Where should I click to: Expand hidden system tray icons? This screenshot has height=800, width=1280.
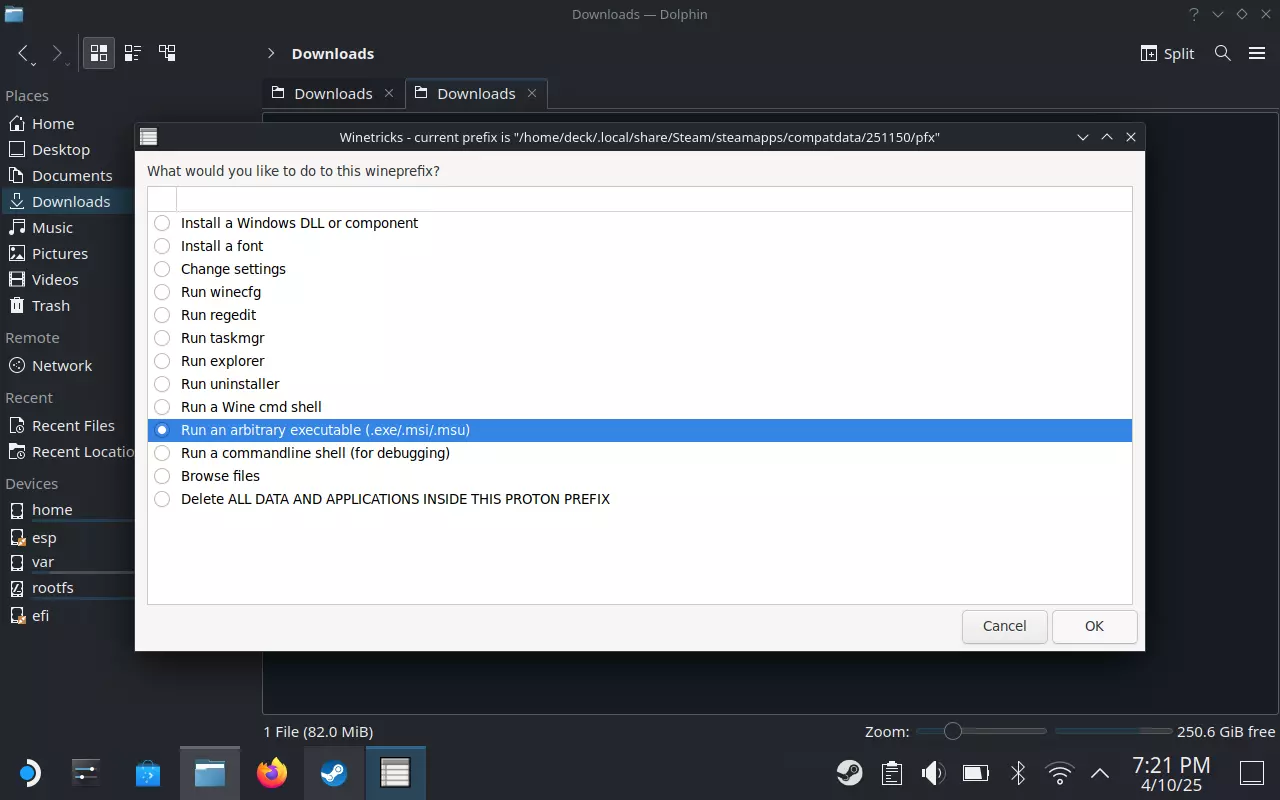(x=1100, y=773)
